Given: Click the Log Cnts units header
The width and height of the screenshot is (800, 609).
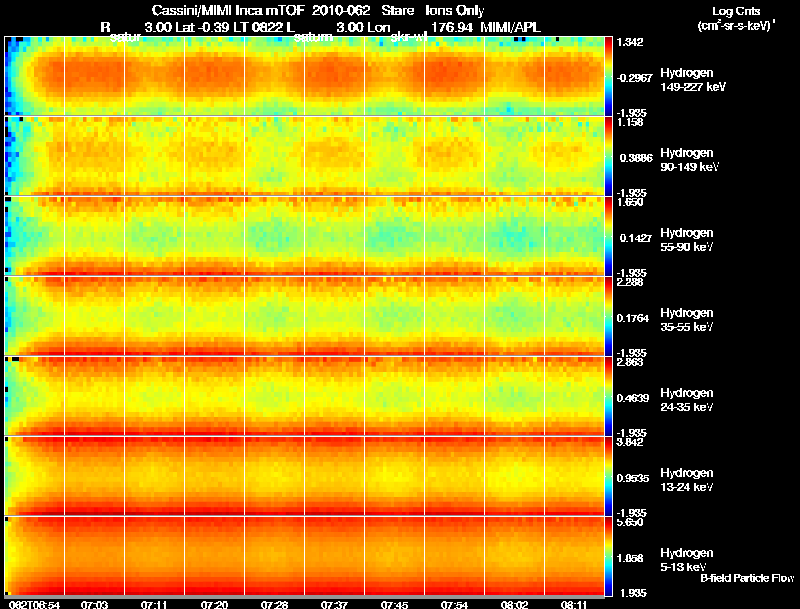Looking at the screenshot, I should click(736, 12).
